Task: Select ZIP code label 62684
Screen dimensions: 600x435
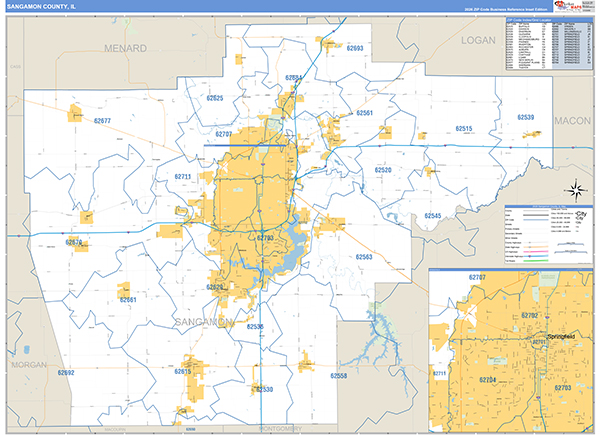Action: [x=293, y=78]
